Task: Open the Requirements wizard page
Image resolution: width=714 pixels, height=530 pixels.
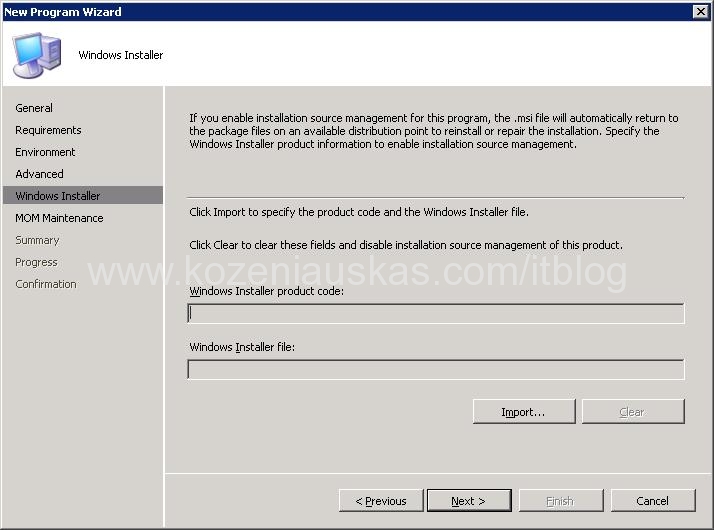Action: pos(48,130)
